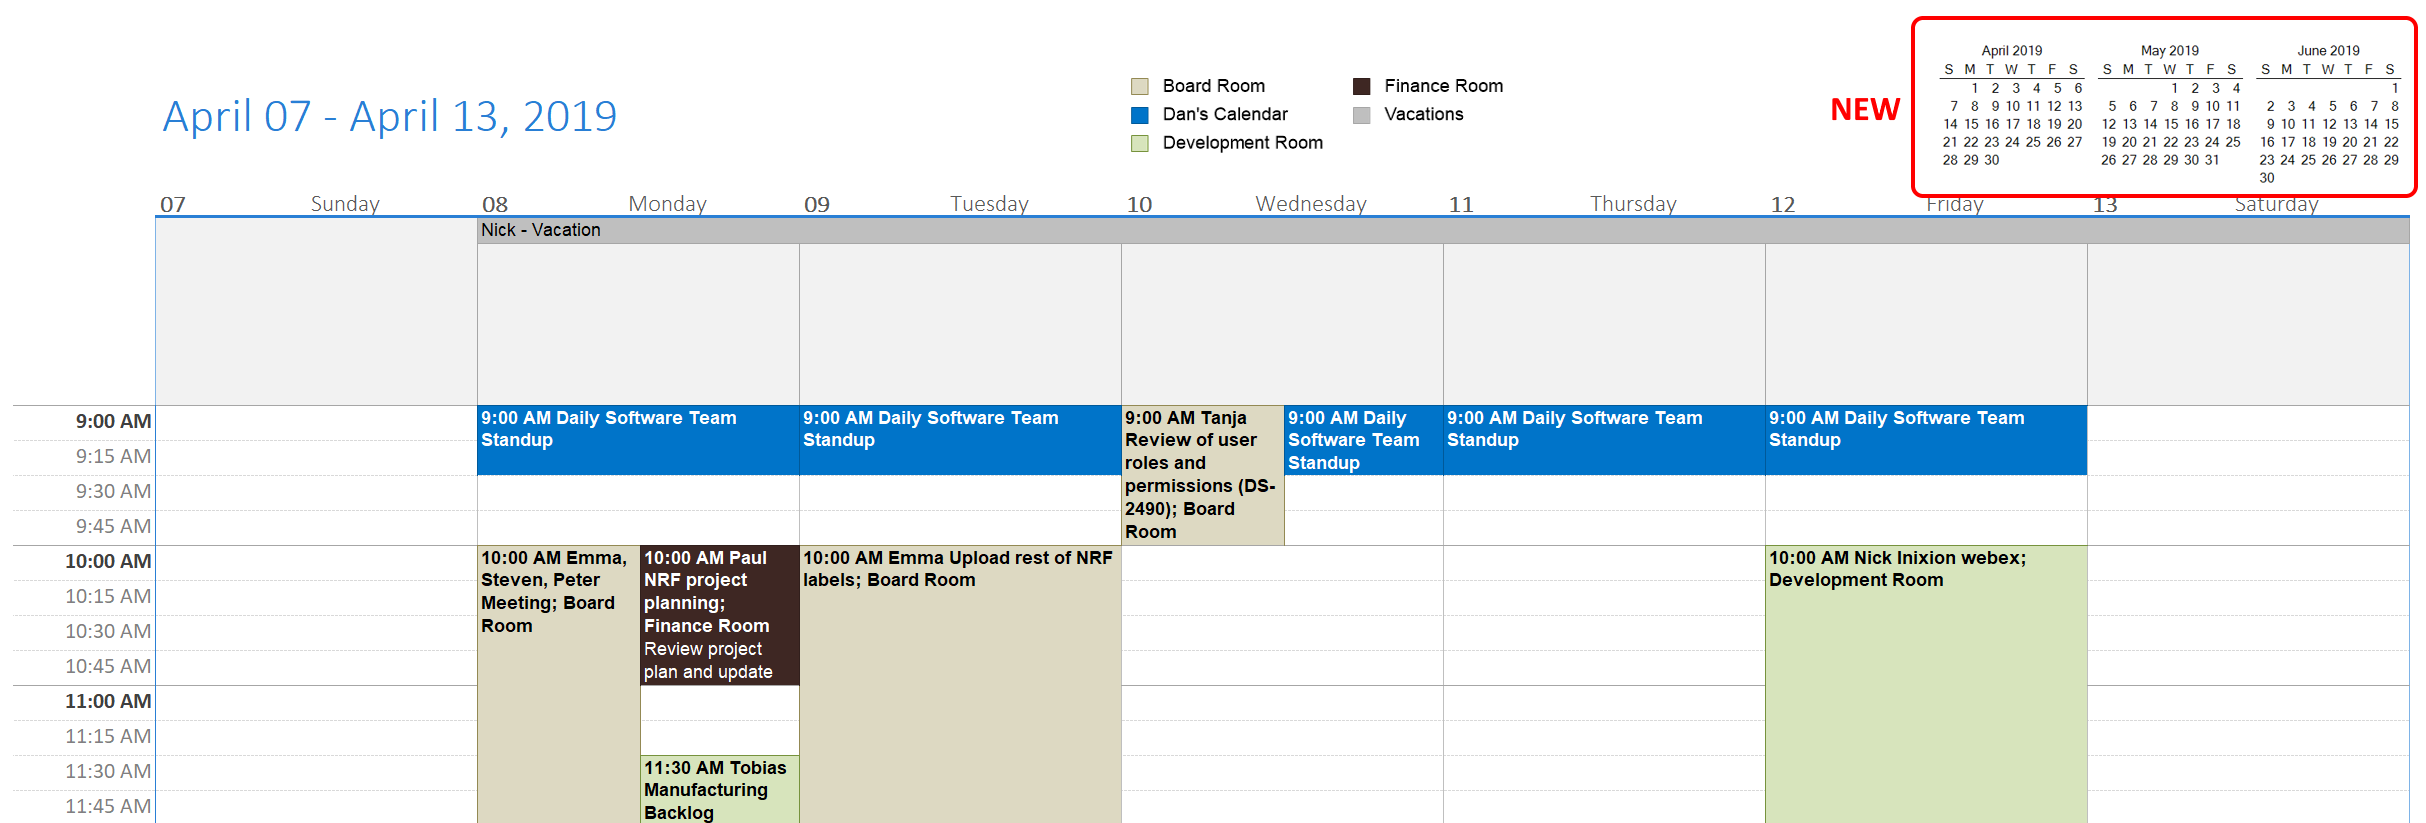Screen dimensions: 2426x823
Task: Open Wednesday's 9:00 AM Daily Software Team Standup
Action: pyautogui.click(x=1363, y=440)
